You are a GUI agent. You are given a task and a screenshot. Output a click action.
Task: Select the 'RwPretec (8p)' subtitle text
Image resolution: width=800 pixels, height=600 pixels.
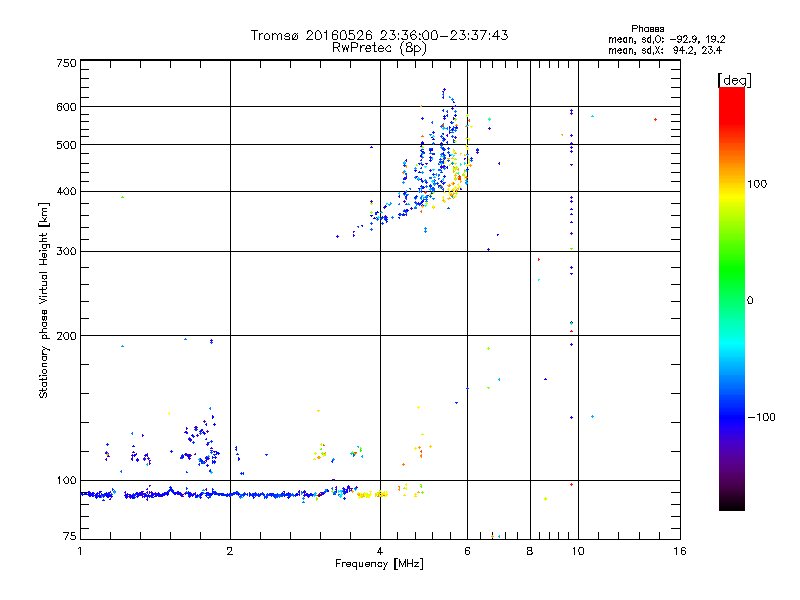pos(379,48)
